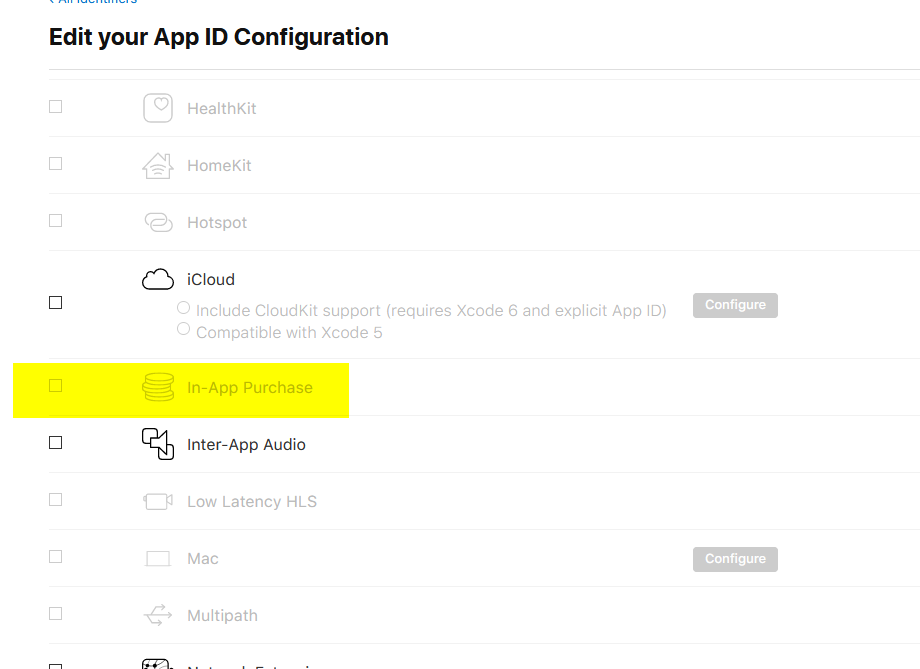Toggle the HealthKit checkbox
Screen dimensions: 920x669
(56, 106)
